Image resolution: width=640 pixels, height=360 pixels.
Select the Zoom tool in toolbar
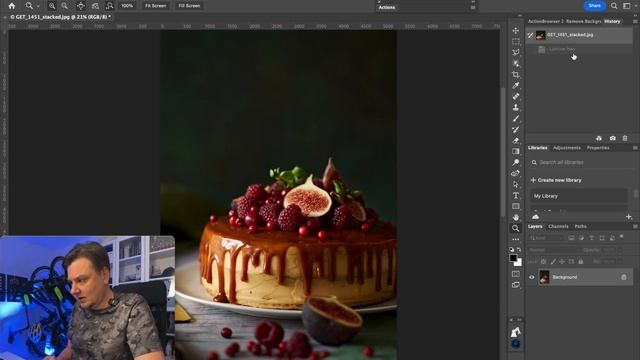516,229
